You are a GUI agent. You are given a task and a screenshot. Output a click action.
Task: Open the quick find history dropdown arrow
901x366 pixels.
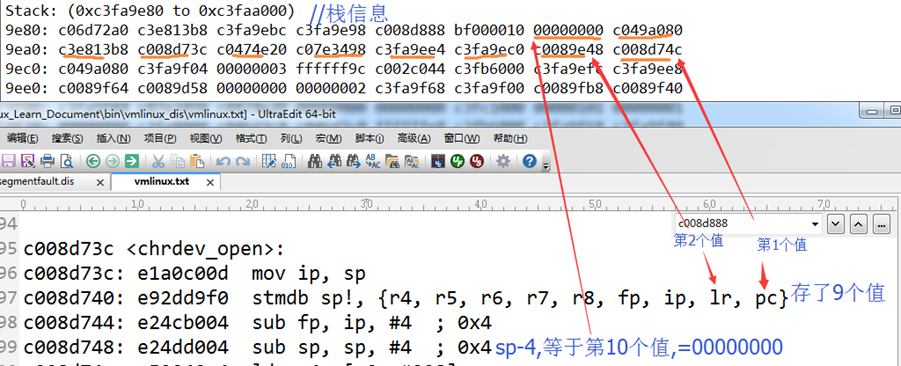[815, 224]
